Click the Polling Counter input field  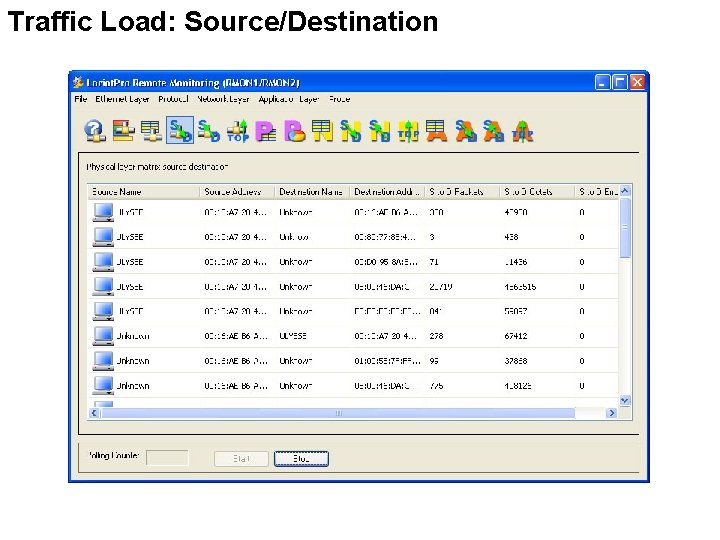coord(167,458)
